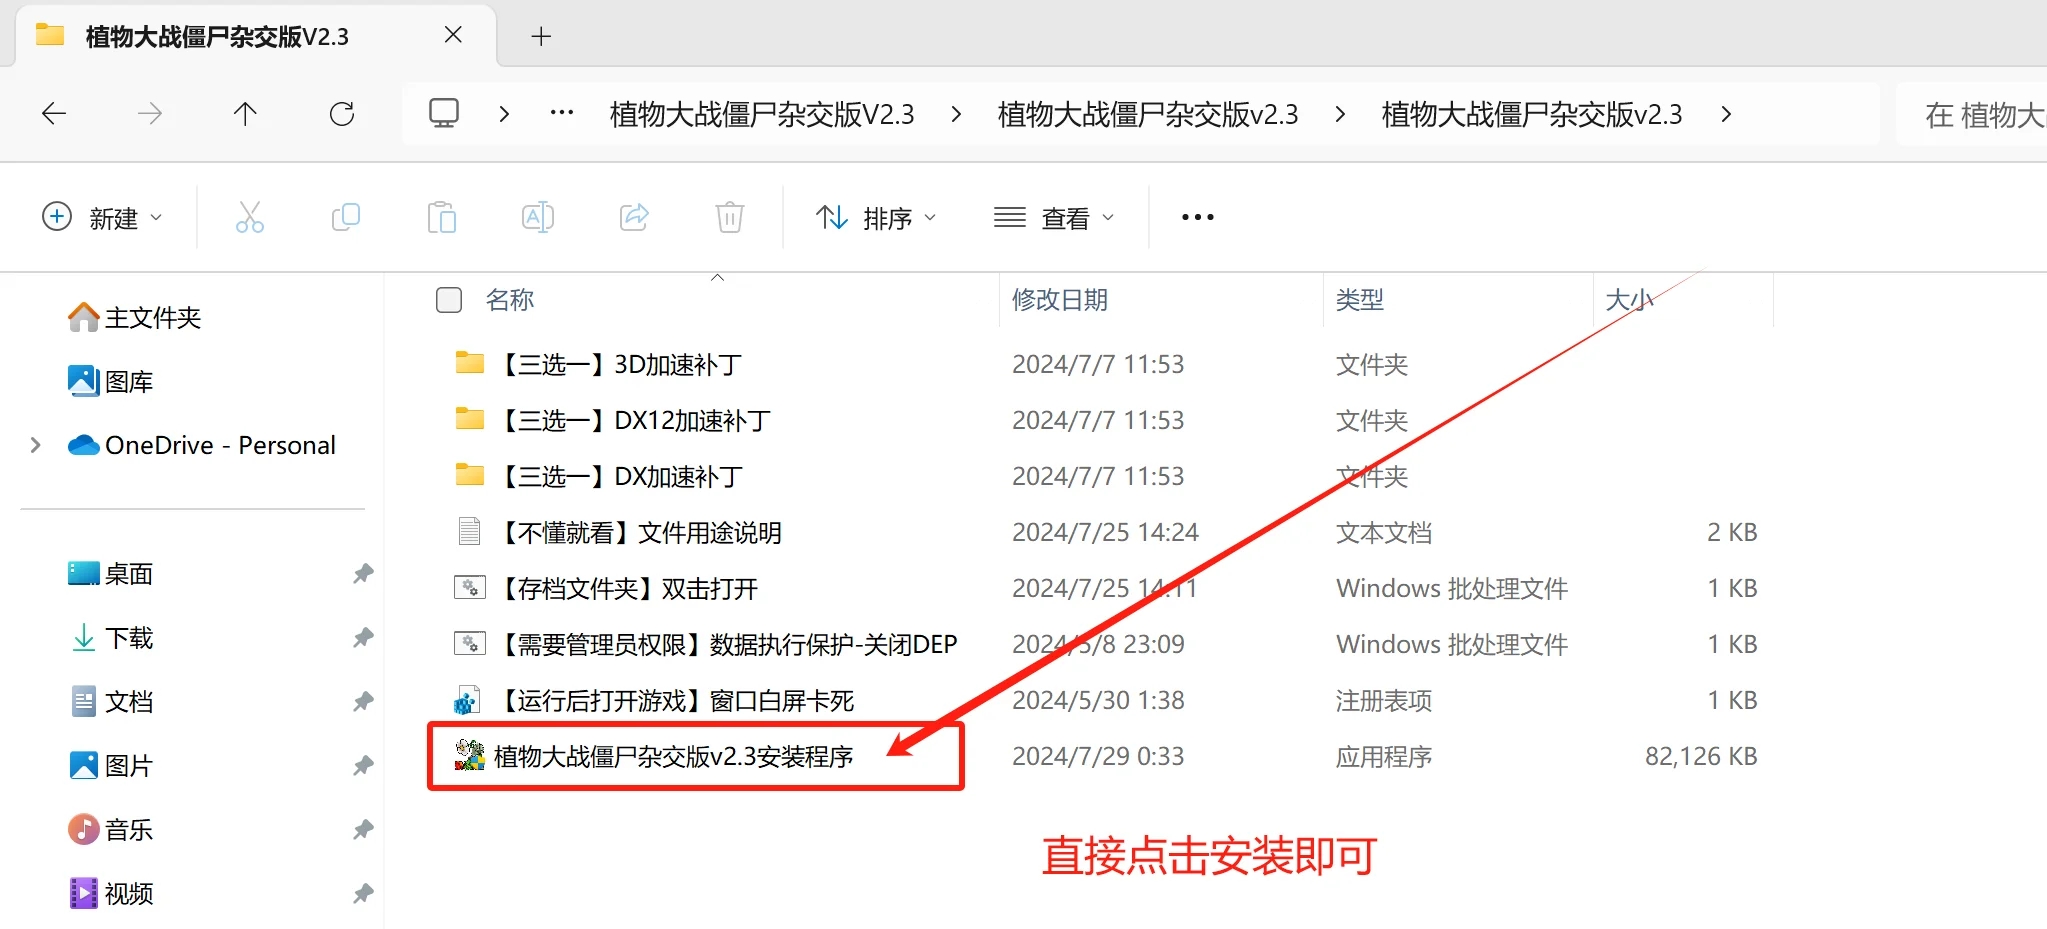Viewport: 2047px width, 929px height.
Task: Open 主文件夹 Home in sidebar
Action: (135, 318)
